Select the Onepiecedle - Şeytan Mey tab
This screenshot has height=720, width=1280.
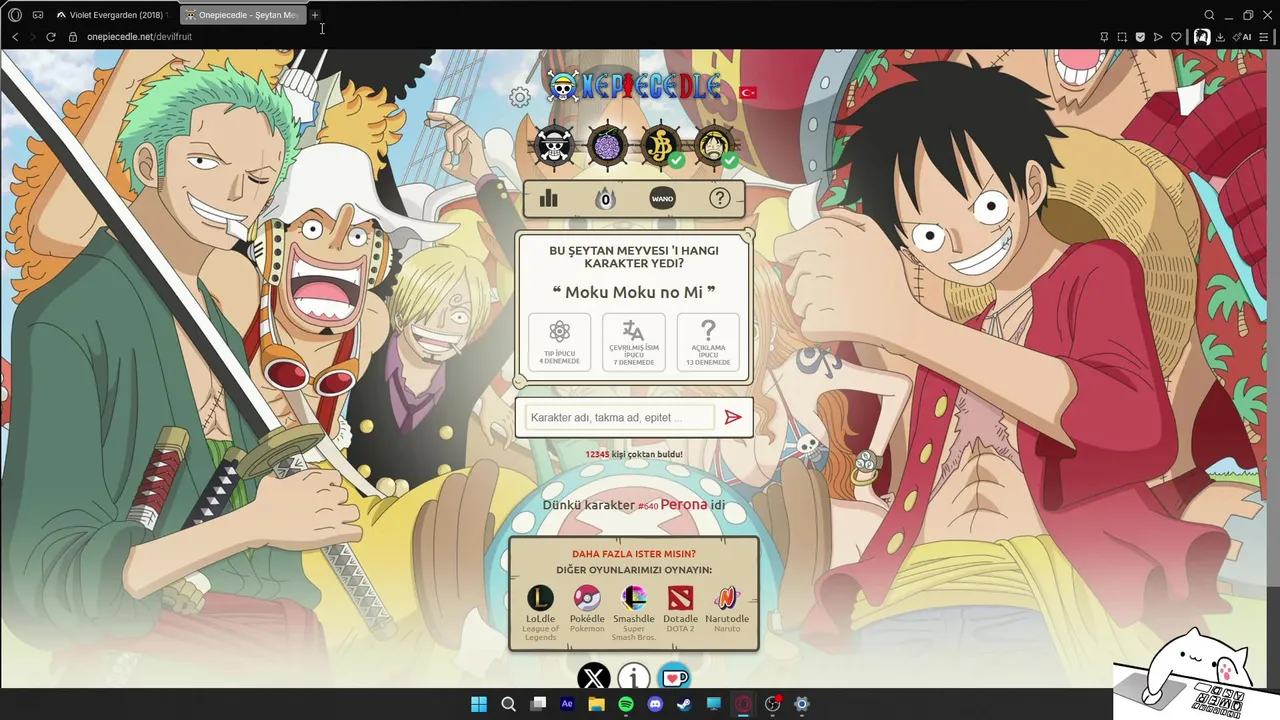point(242,15)
